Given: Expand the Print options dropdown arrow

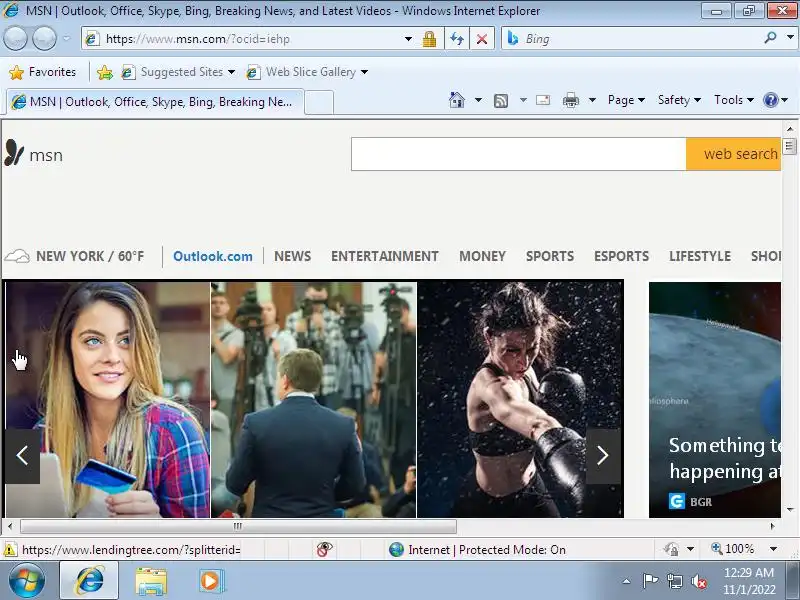Looking at the screenshot, I should (x=592, y=100).
